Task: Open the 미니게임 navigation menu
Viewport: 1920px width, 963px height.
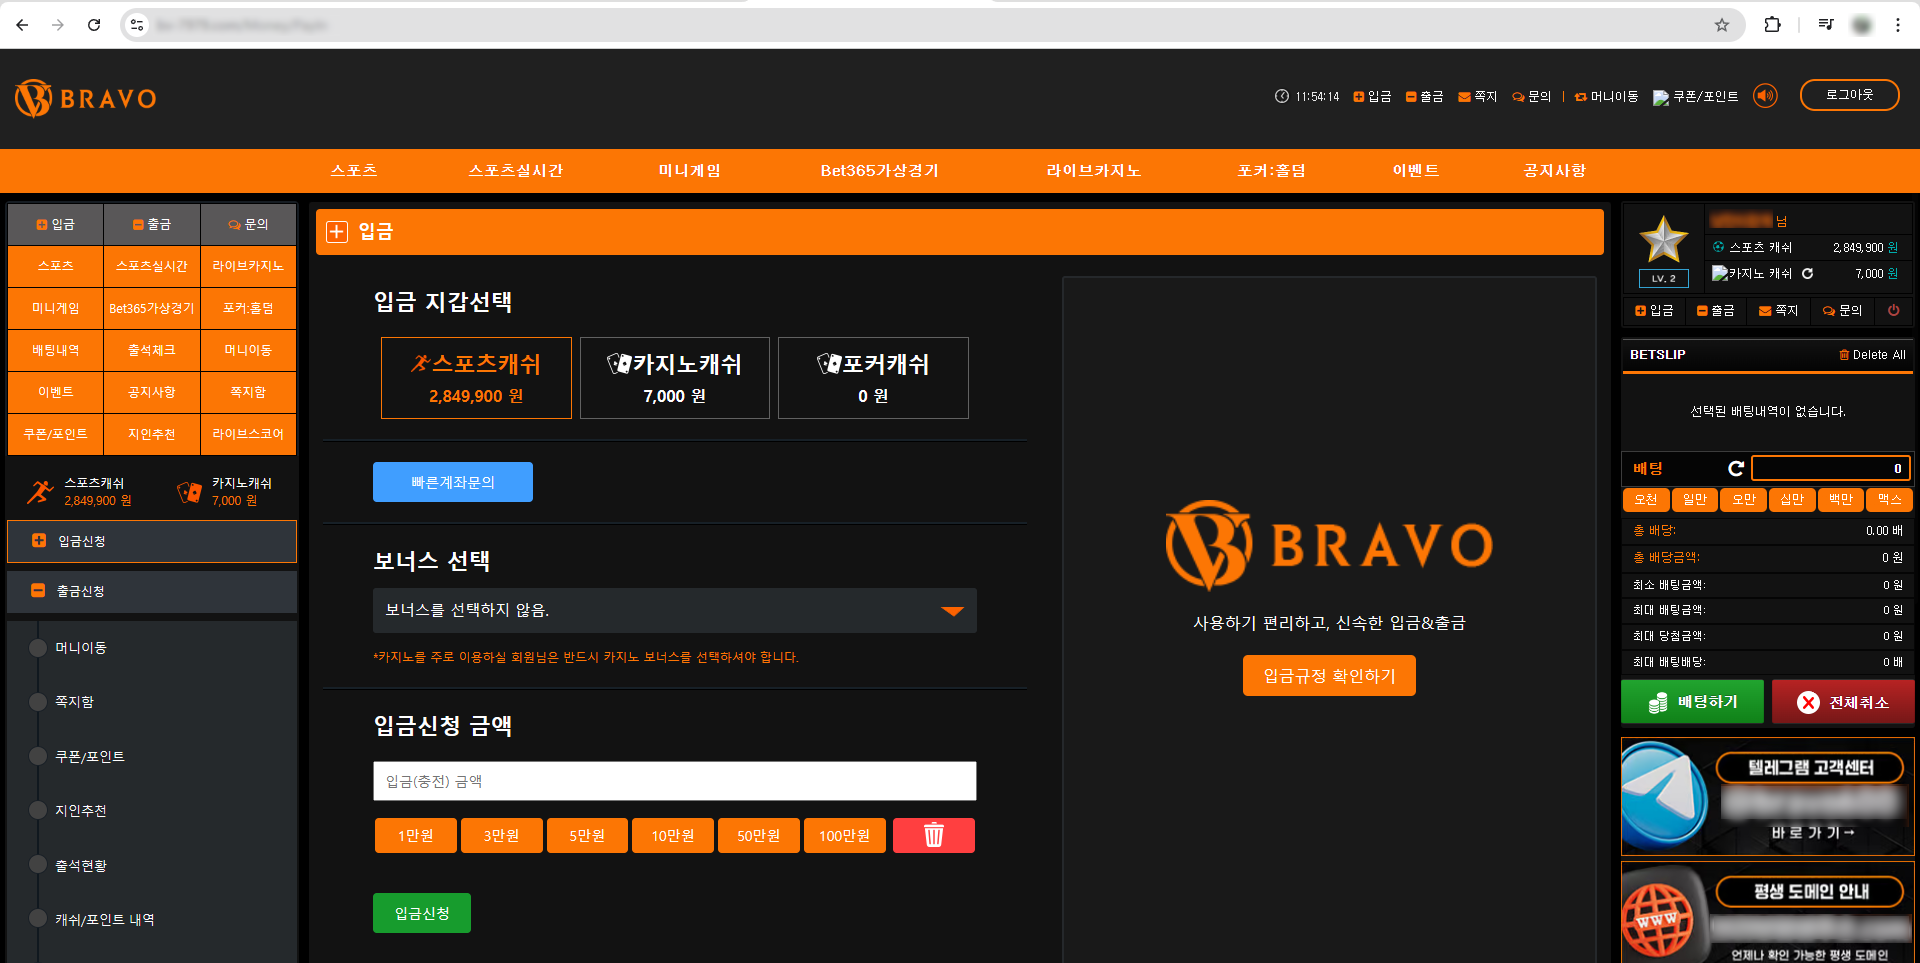Action: (690, 171)
